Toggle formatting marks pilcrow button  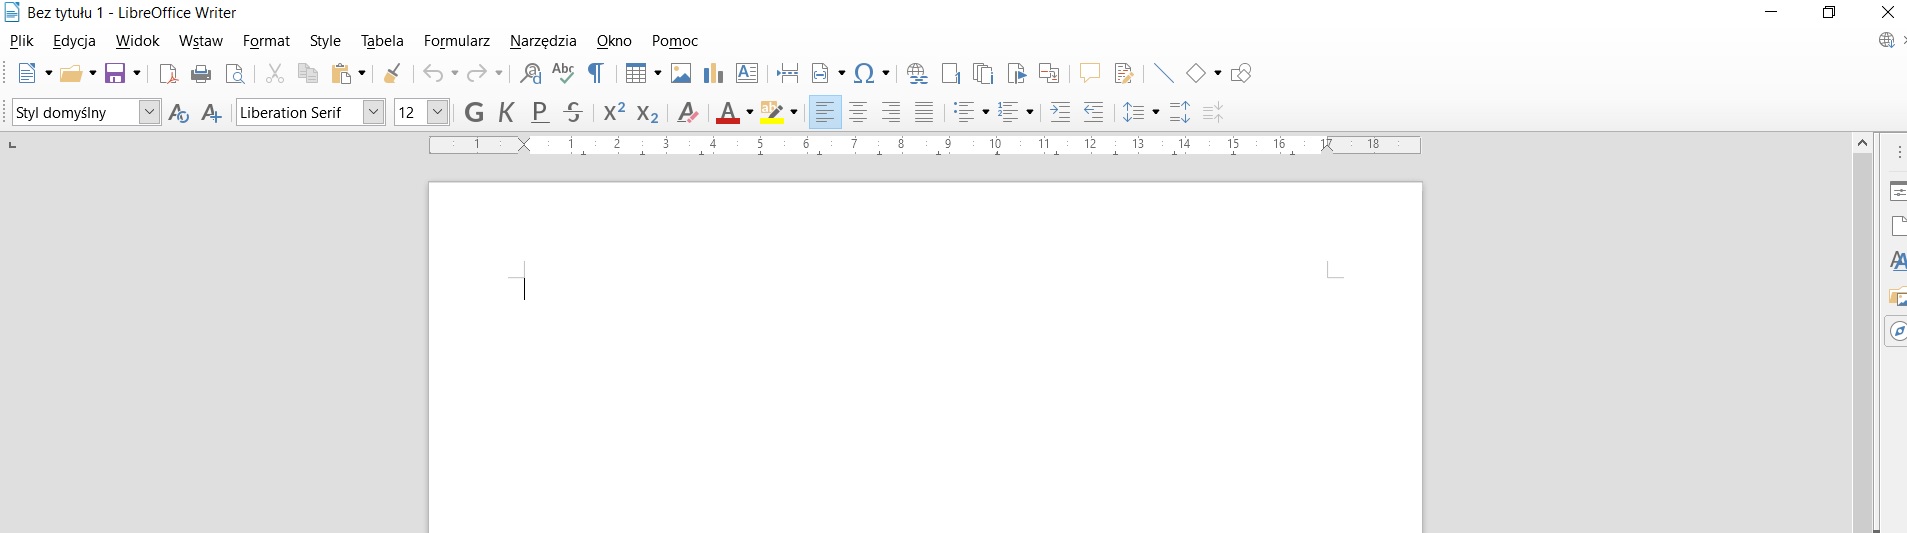coord(596,73)
